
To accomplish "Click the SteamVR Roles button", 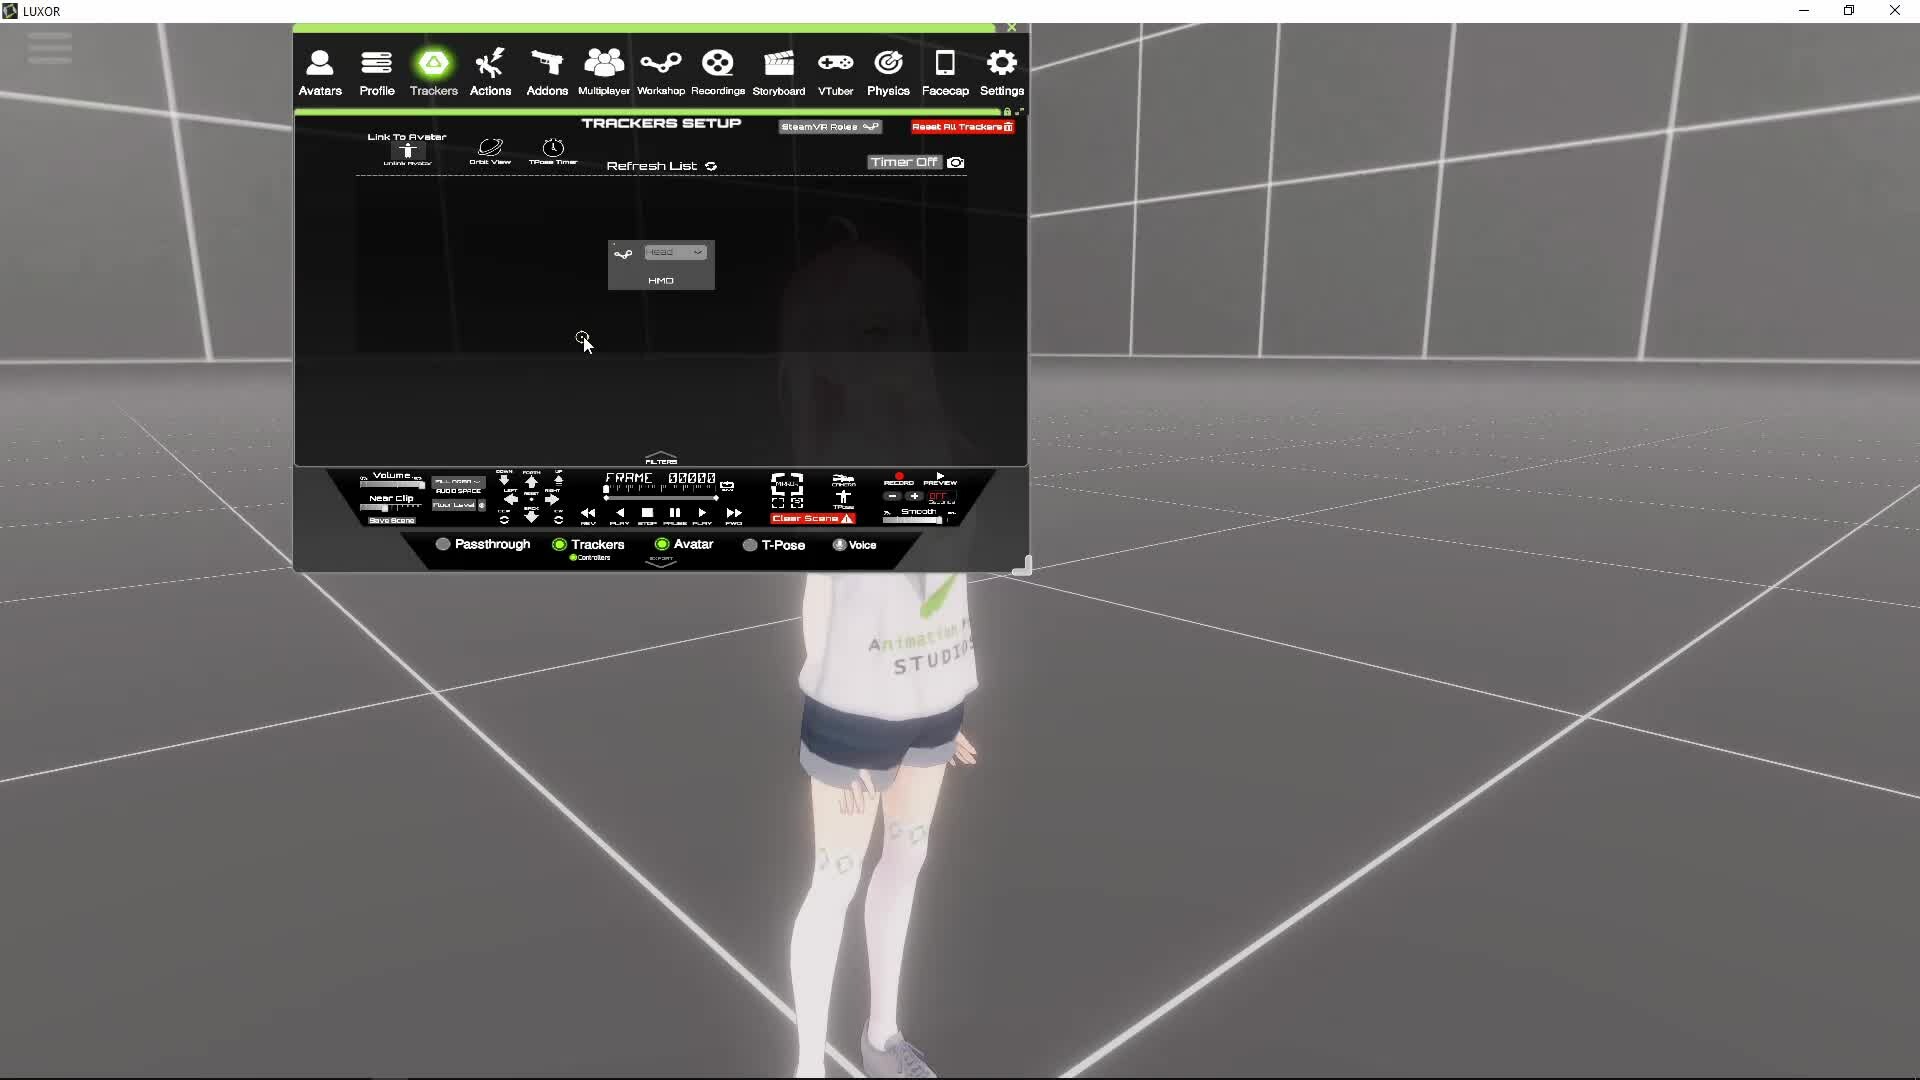I will click(829, 127).
